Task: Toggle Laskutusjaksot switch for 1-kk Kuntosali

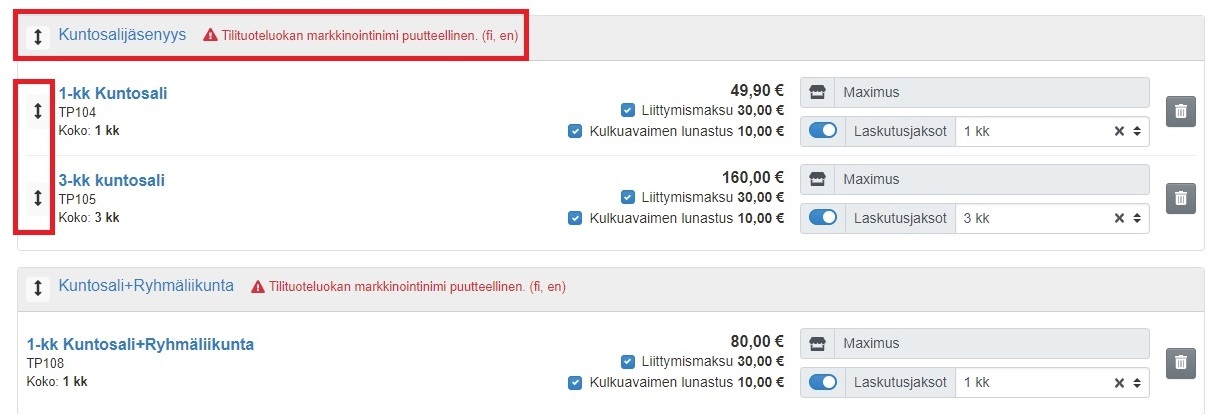Action: click(x=823, y=132)
